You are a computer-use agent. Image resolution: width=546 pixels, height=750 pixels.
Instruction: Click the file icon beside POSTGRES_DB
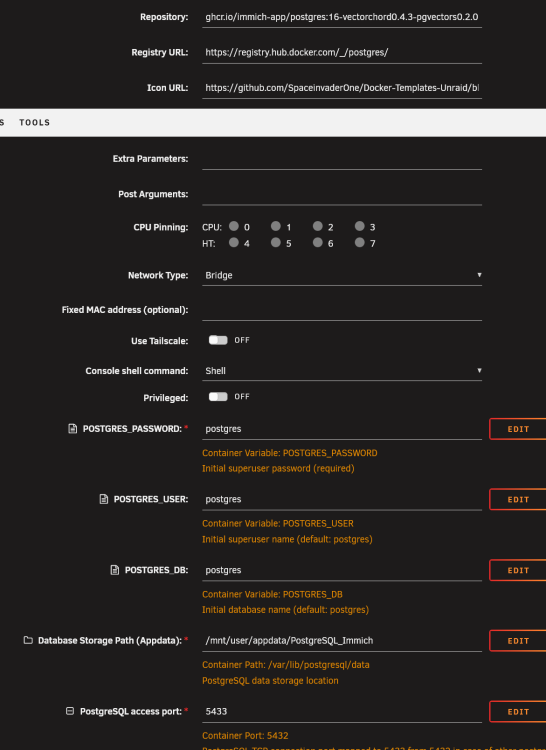click(114, 570)
